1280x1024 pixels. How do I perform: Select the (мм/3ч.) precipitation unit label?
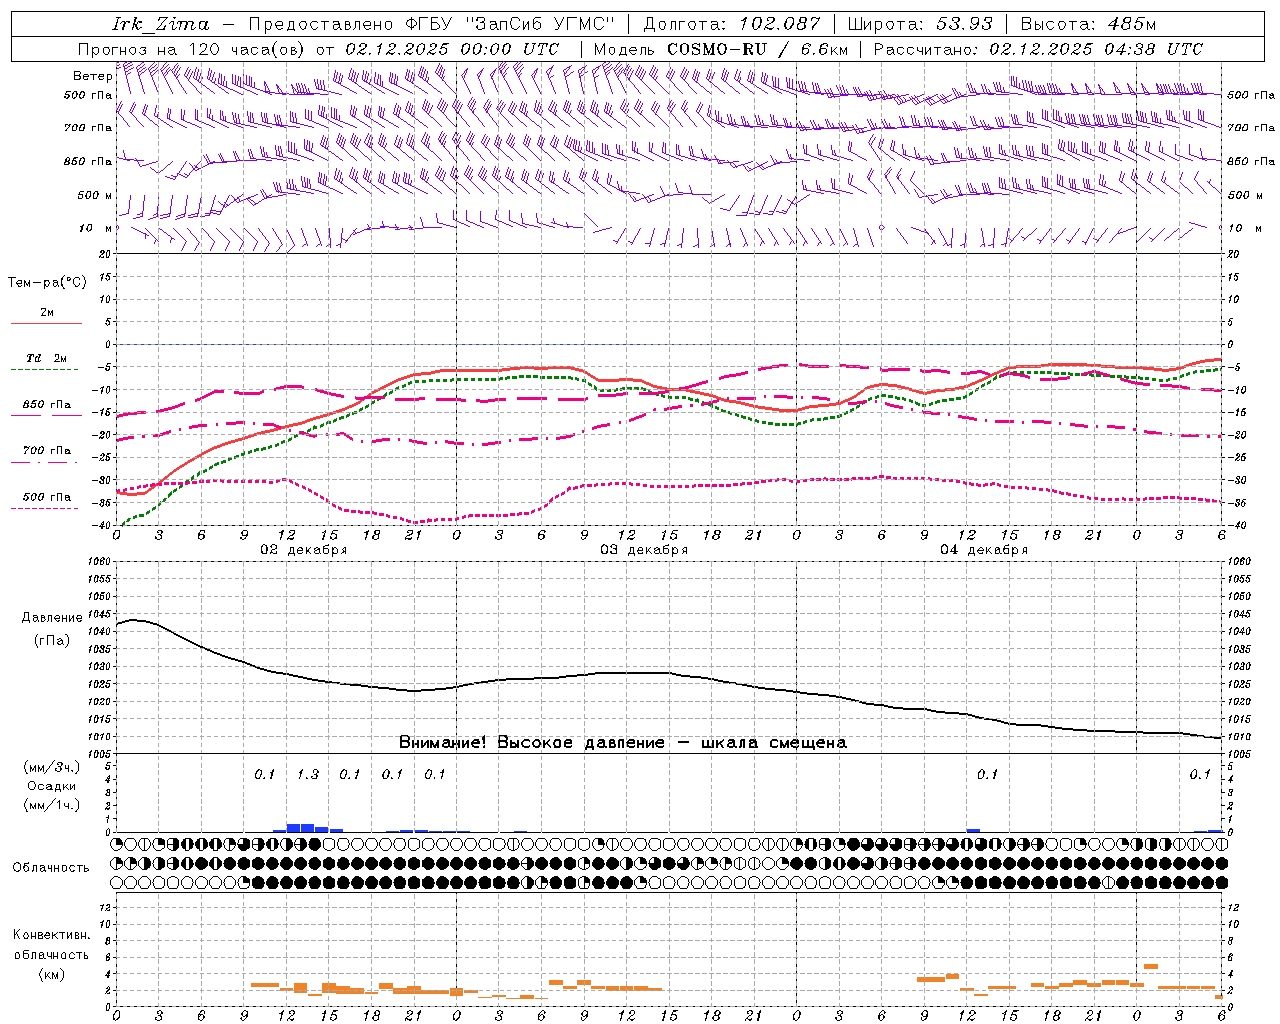click(52, 767)
